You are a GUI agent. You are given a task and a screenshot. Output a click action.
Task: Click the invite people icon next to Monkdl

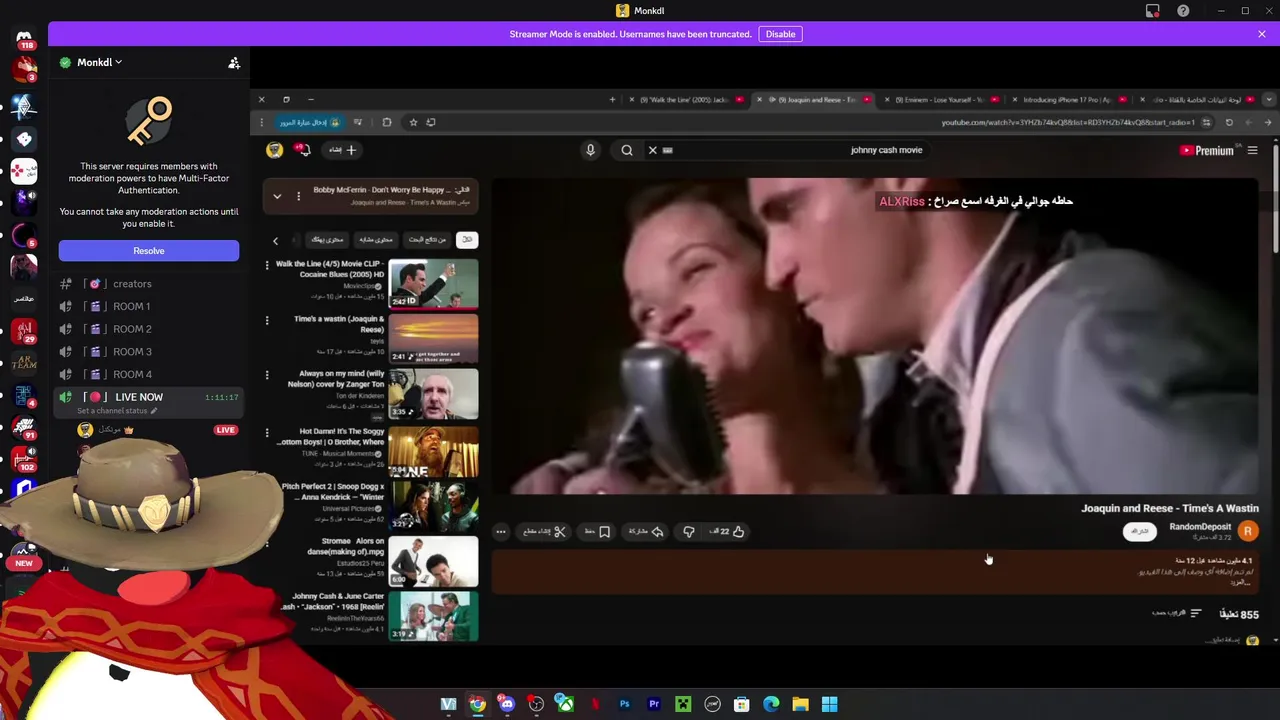click(234, 62)
